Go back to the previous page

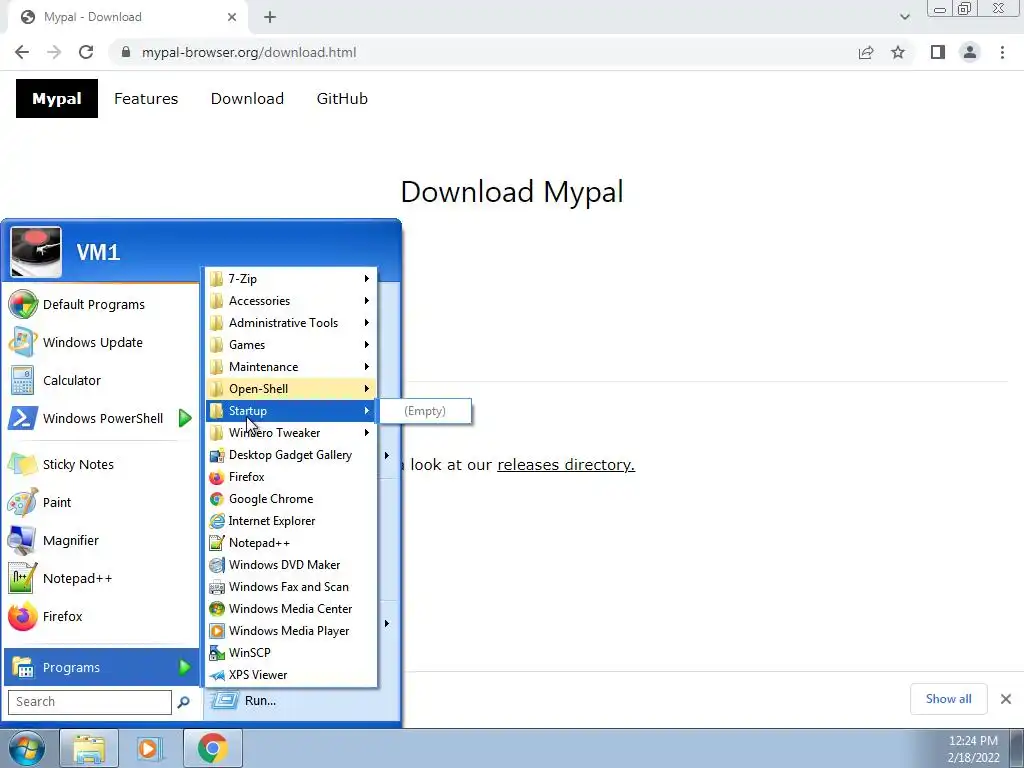[x=22, y=52]
